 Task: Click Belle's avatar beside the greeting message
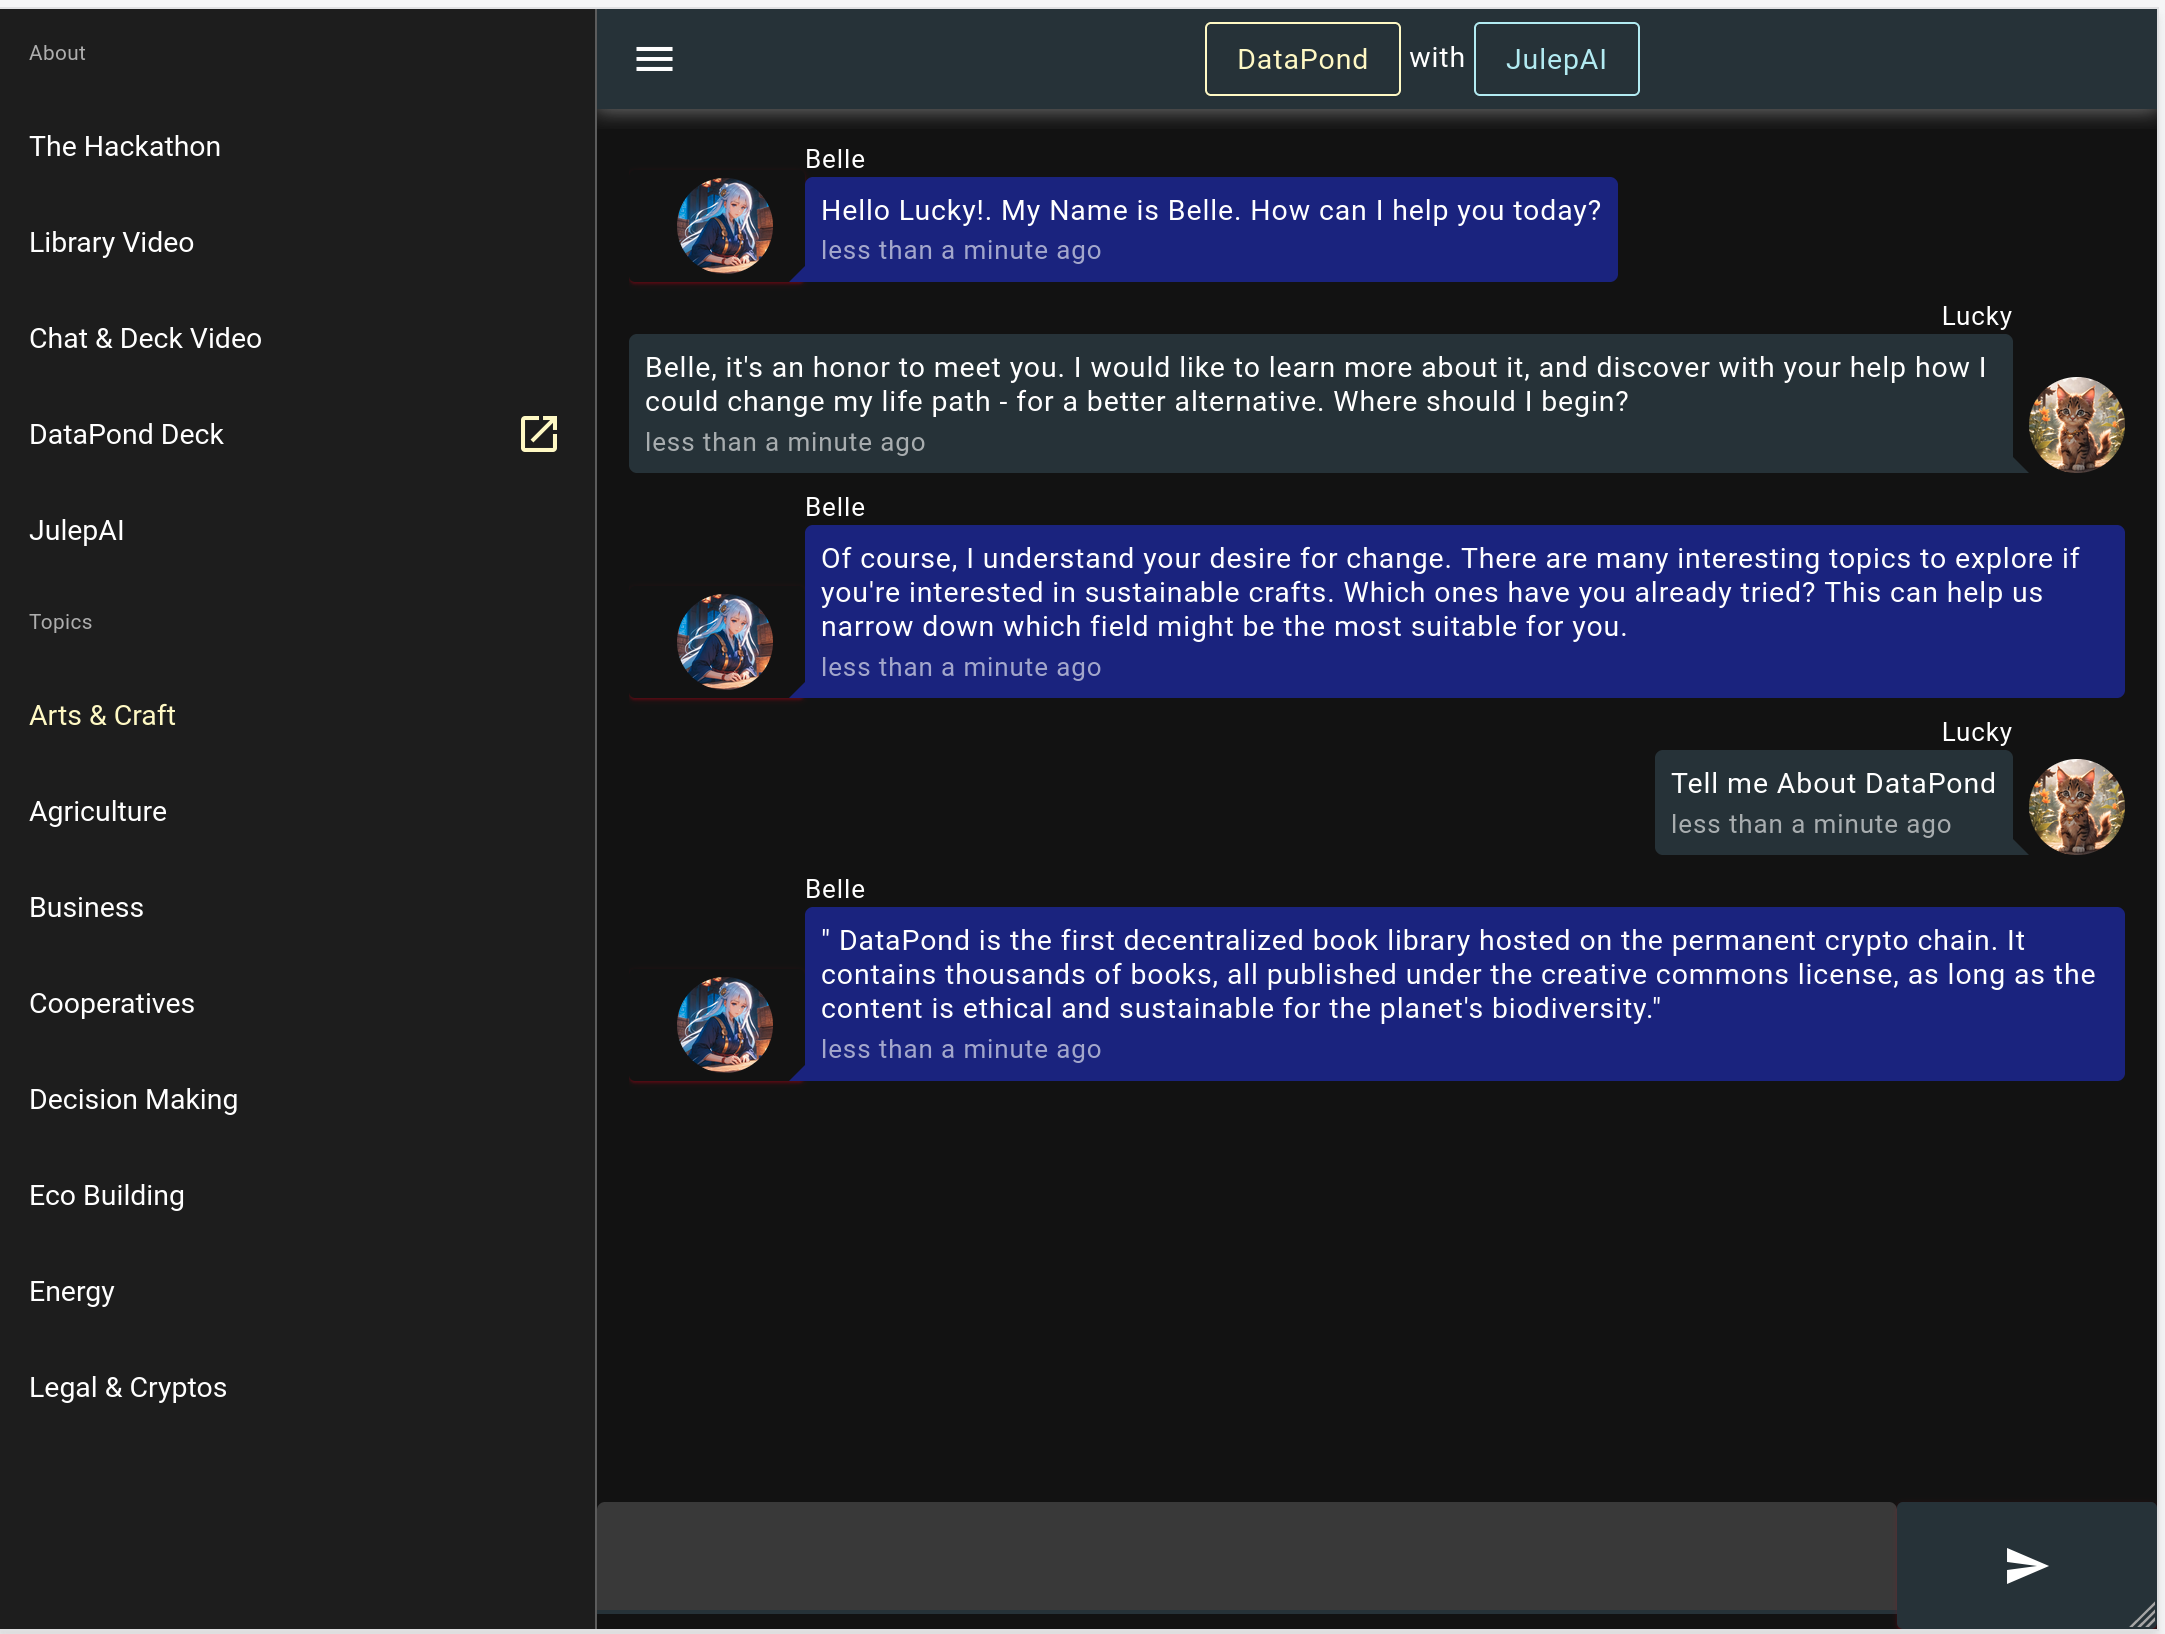(724, 226)
